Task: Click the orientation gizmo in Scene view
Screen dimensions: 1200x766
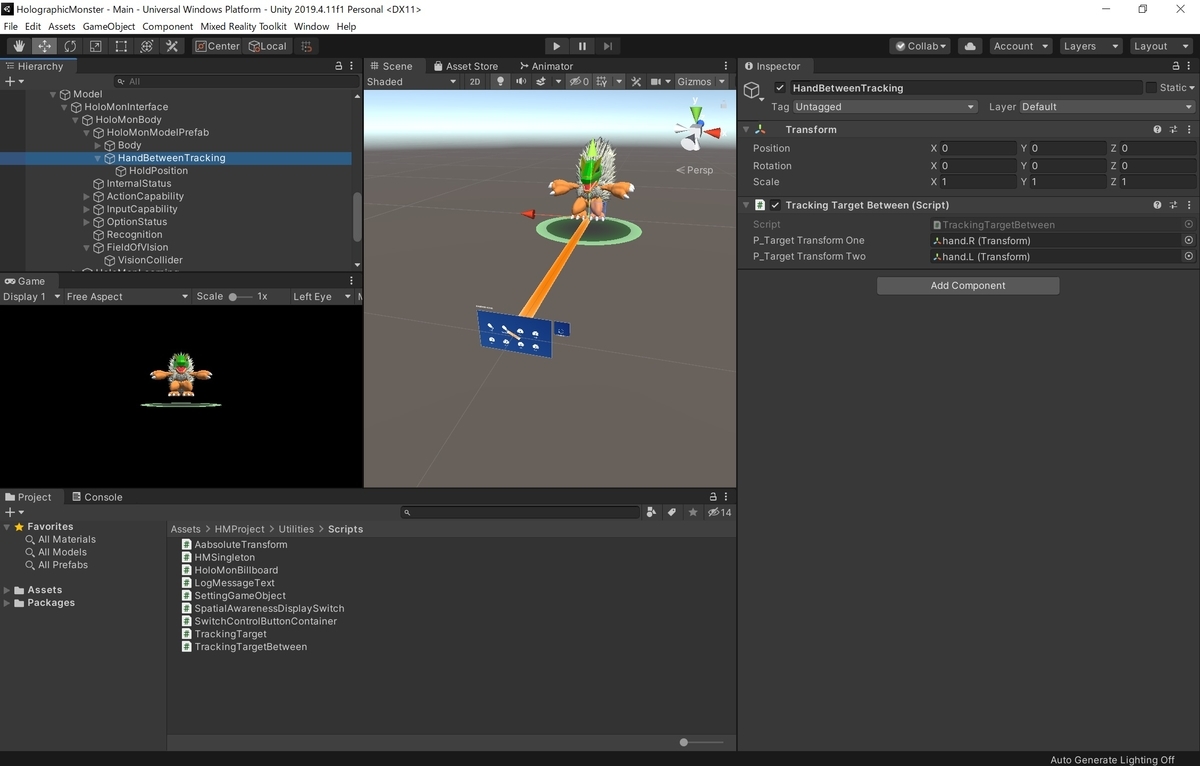Action: click(x=697, y=130)
